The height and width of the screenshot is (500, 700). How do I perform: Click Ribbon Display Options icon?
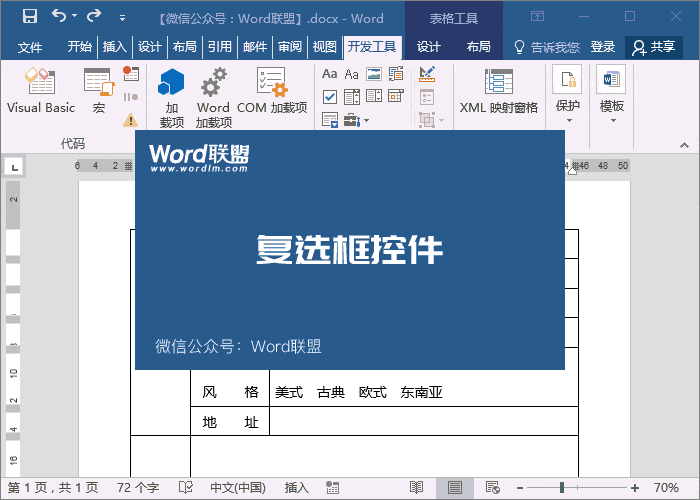[537, 17]
